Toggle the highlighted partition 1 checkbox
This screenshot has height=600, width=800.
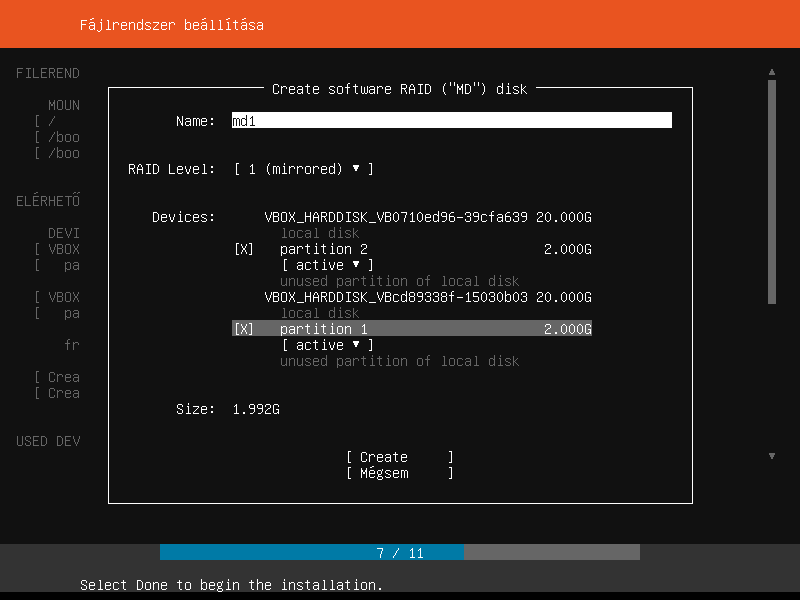tap(243, 329)
